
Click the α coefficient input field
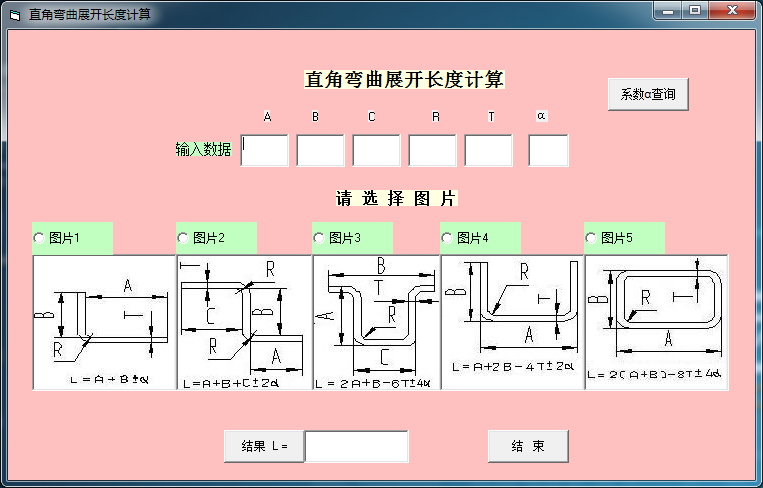click(x=548, y=150)
